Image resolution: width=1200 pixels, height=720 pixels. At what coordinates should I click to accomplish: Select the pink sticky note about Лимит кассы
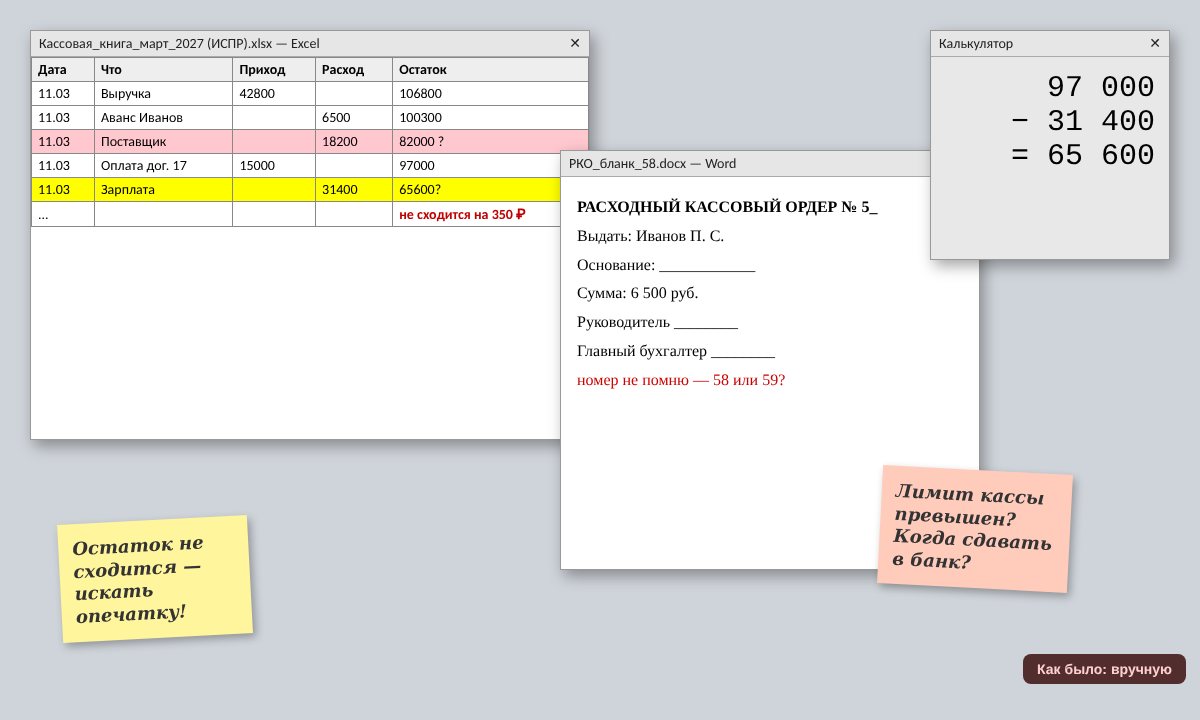click(975, 529)
